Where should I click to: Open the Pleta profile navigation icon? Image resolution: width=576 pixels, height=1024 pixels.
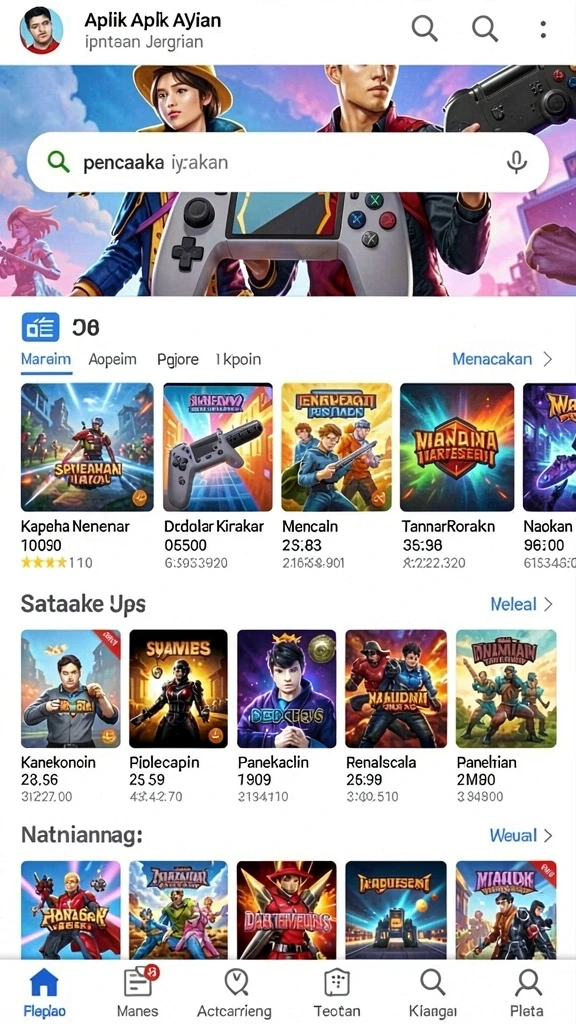coord(528,982)
